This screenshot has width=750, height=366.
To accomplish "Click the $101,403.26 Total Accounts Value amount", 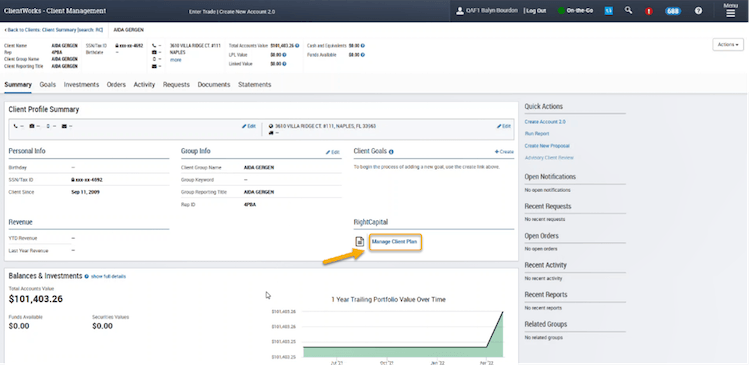I will pyautogui.click(x=36, y=299).
